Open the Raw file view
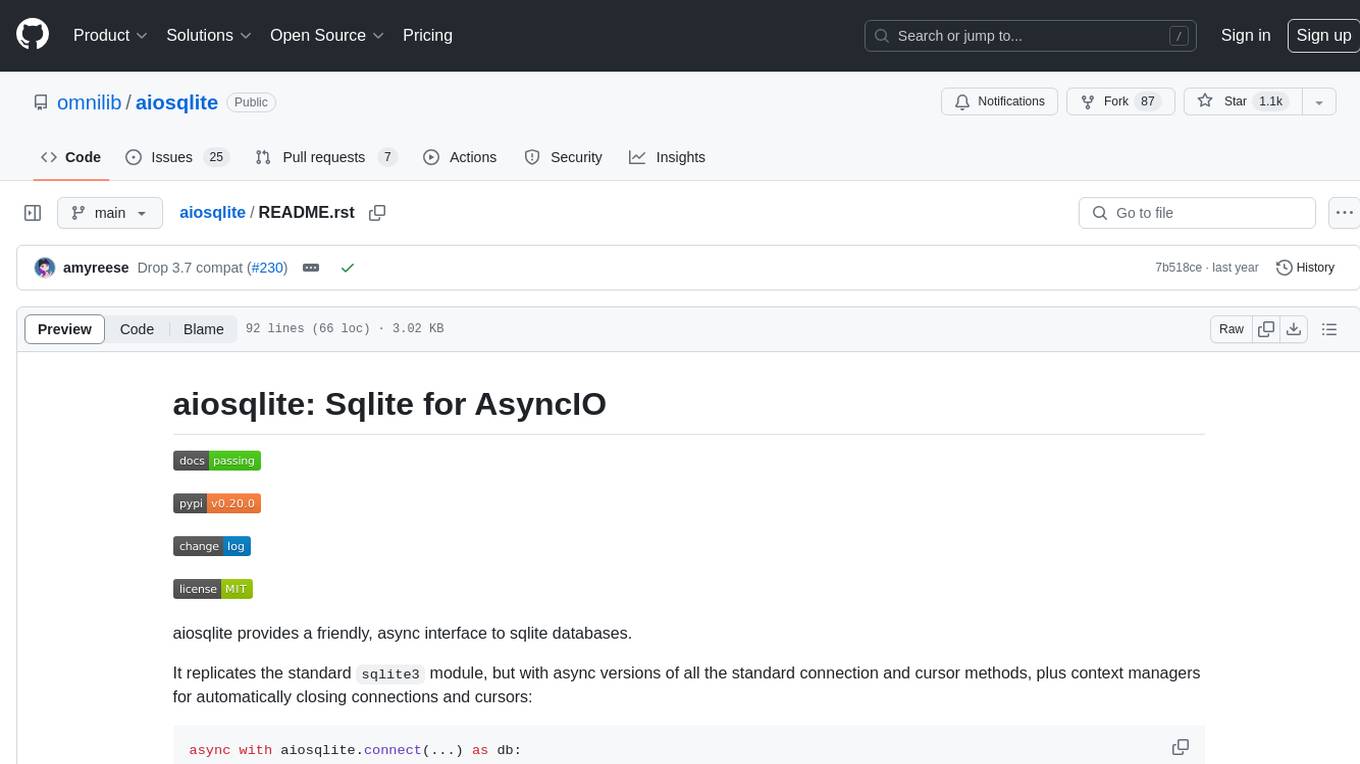Image resolution: width=1360 pixels, height=764 pixels. tap(1231, 329)
